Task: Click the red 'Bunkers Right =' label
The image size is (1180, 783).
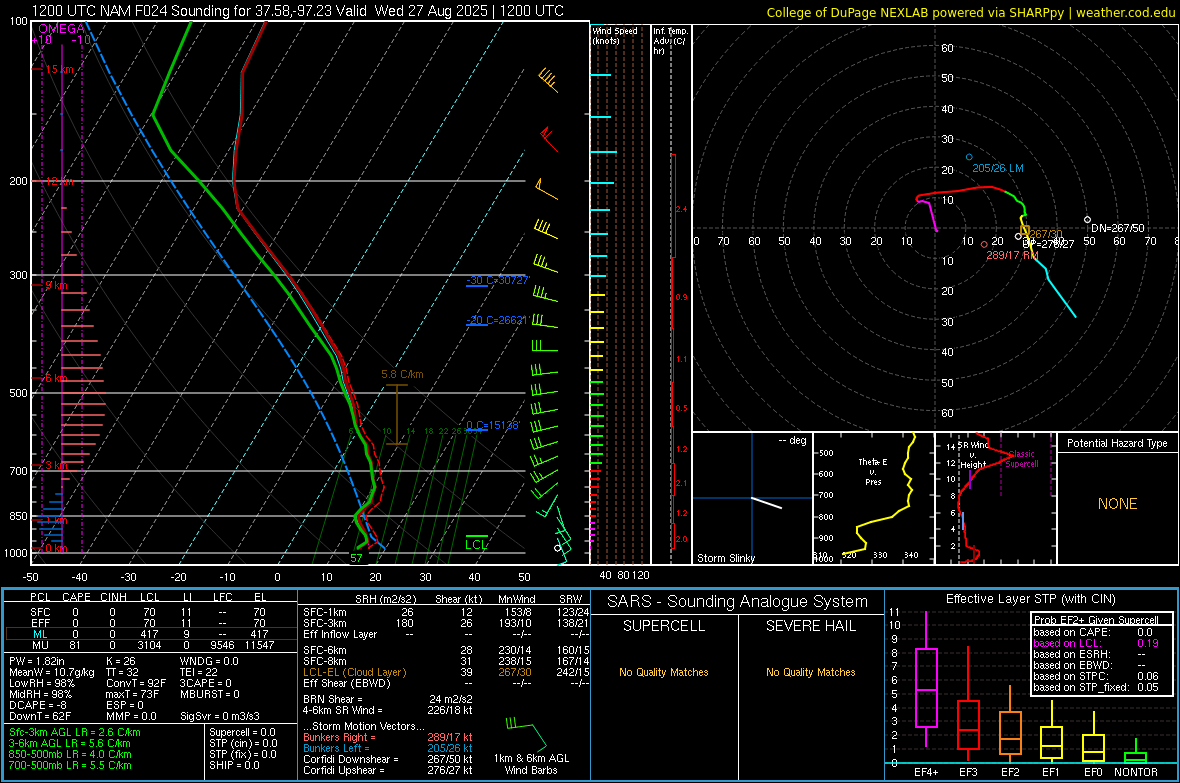Action: [x=339, y=737]
